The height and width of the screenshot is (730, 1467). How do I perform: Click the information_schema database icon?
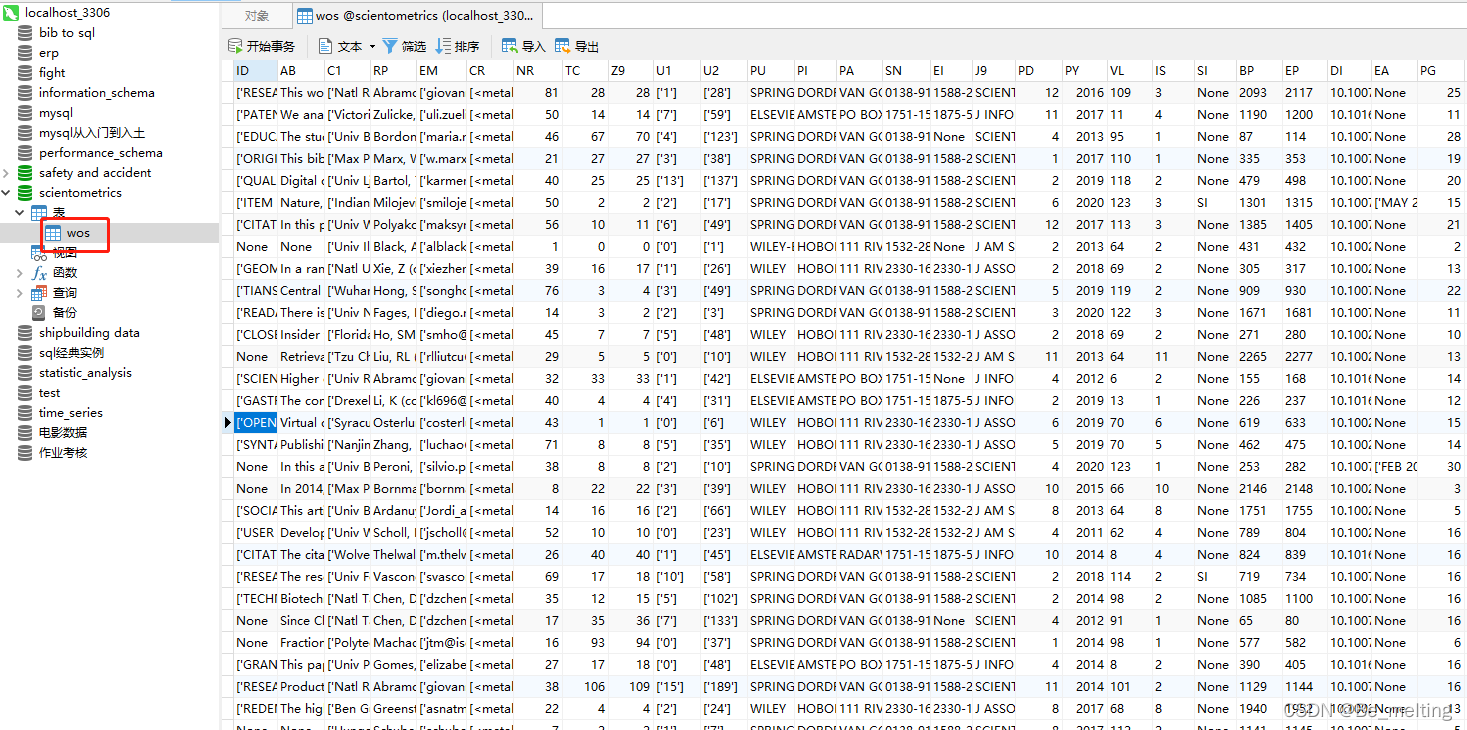point(25,93)
